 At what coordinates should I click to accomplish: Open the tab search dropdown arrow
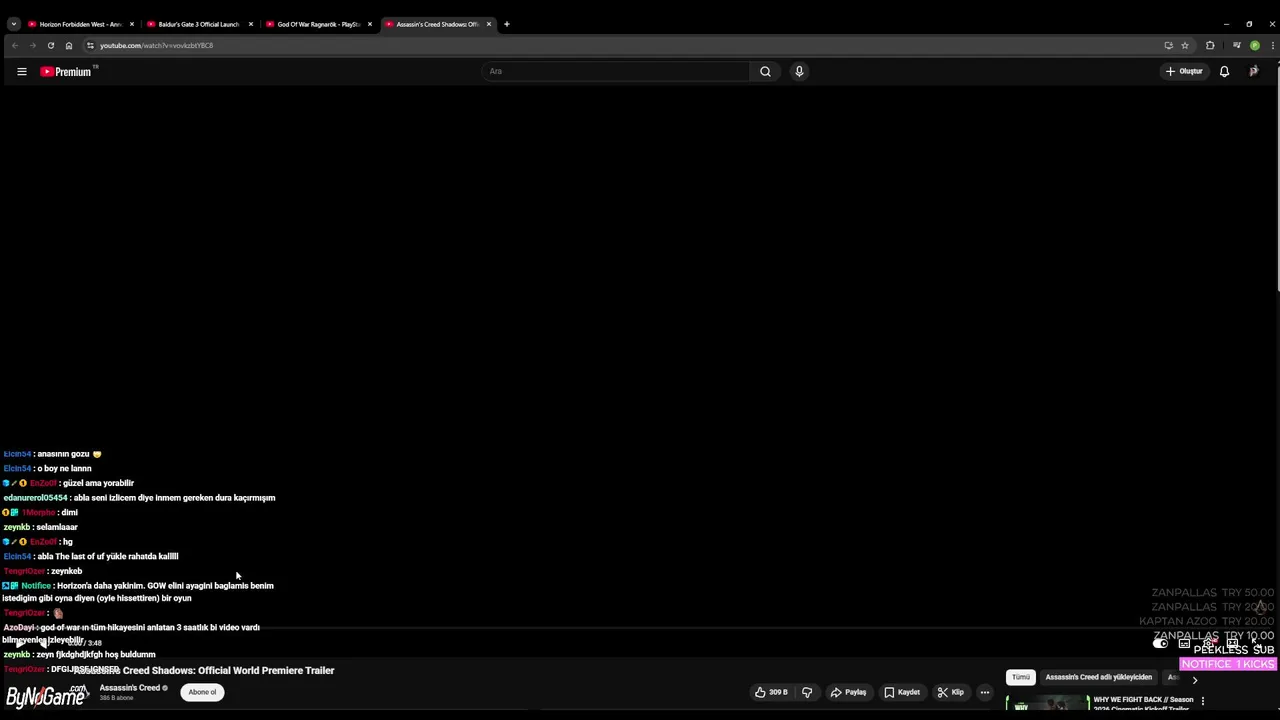[x=13, y=24]
